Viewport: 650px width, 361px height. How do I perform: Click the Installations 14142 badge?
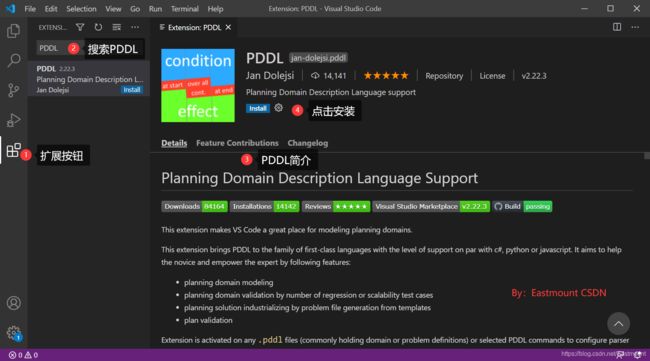tap(264, 206)
